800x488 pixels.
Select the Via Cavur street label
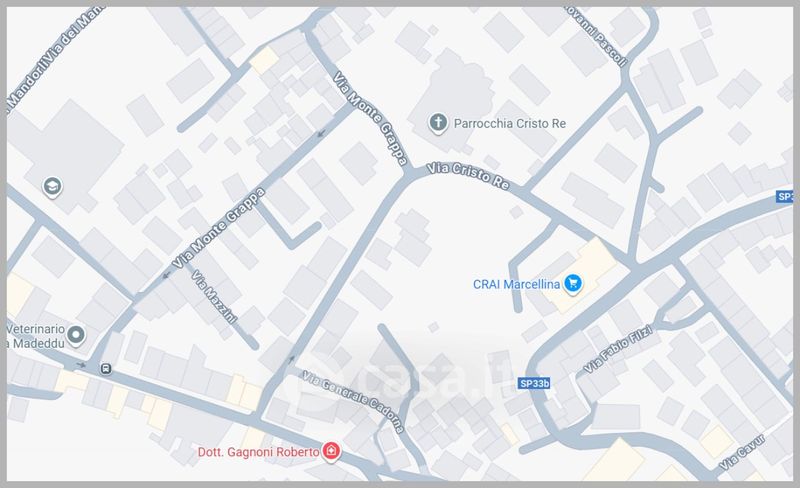click(x=742, y=452)
